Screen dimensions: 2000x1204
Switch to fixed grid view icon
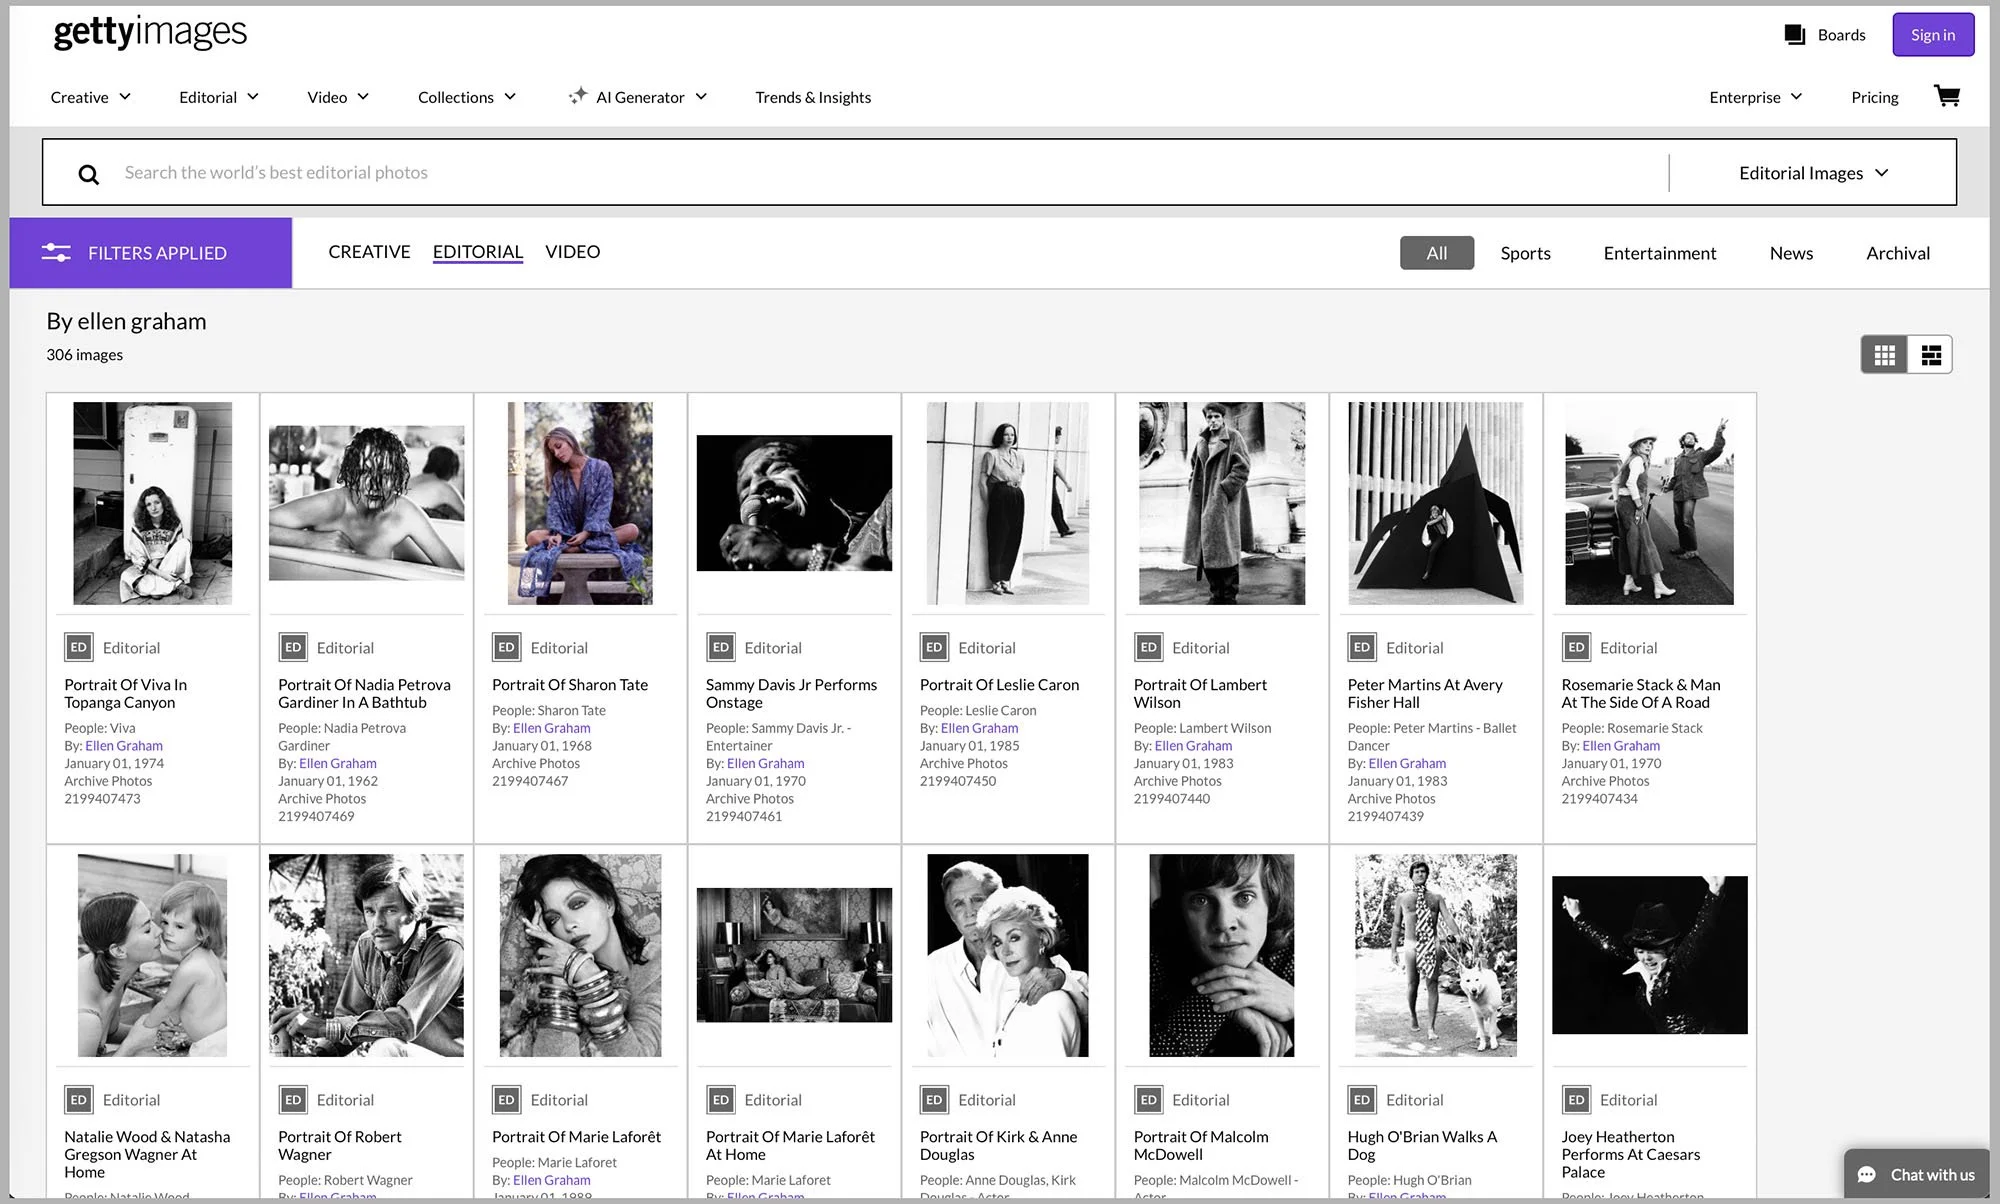click(1884, 355)
